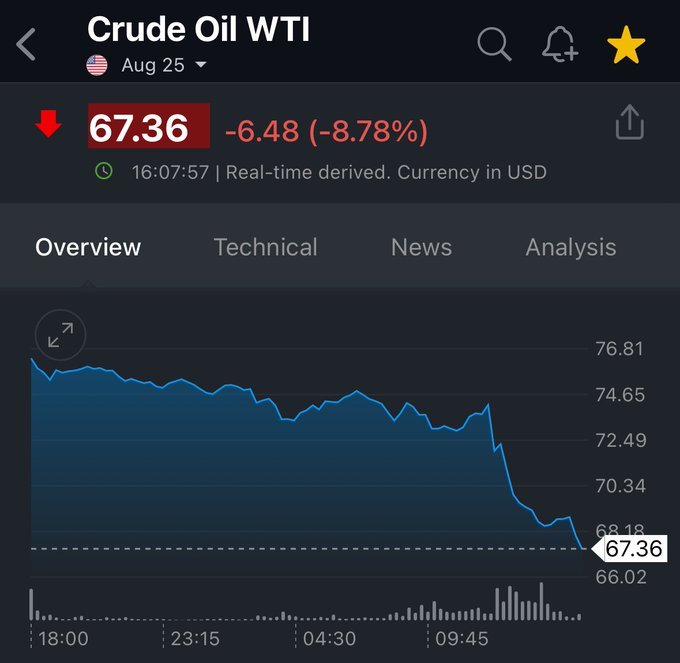Expand the chart to fullscreen
Screen dimensions: 680x663
pos(60,335)
